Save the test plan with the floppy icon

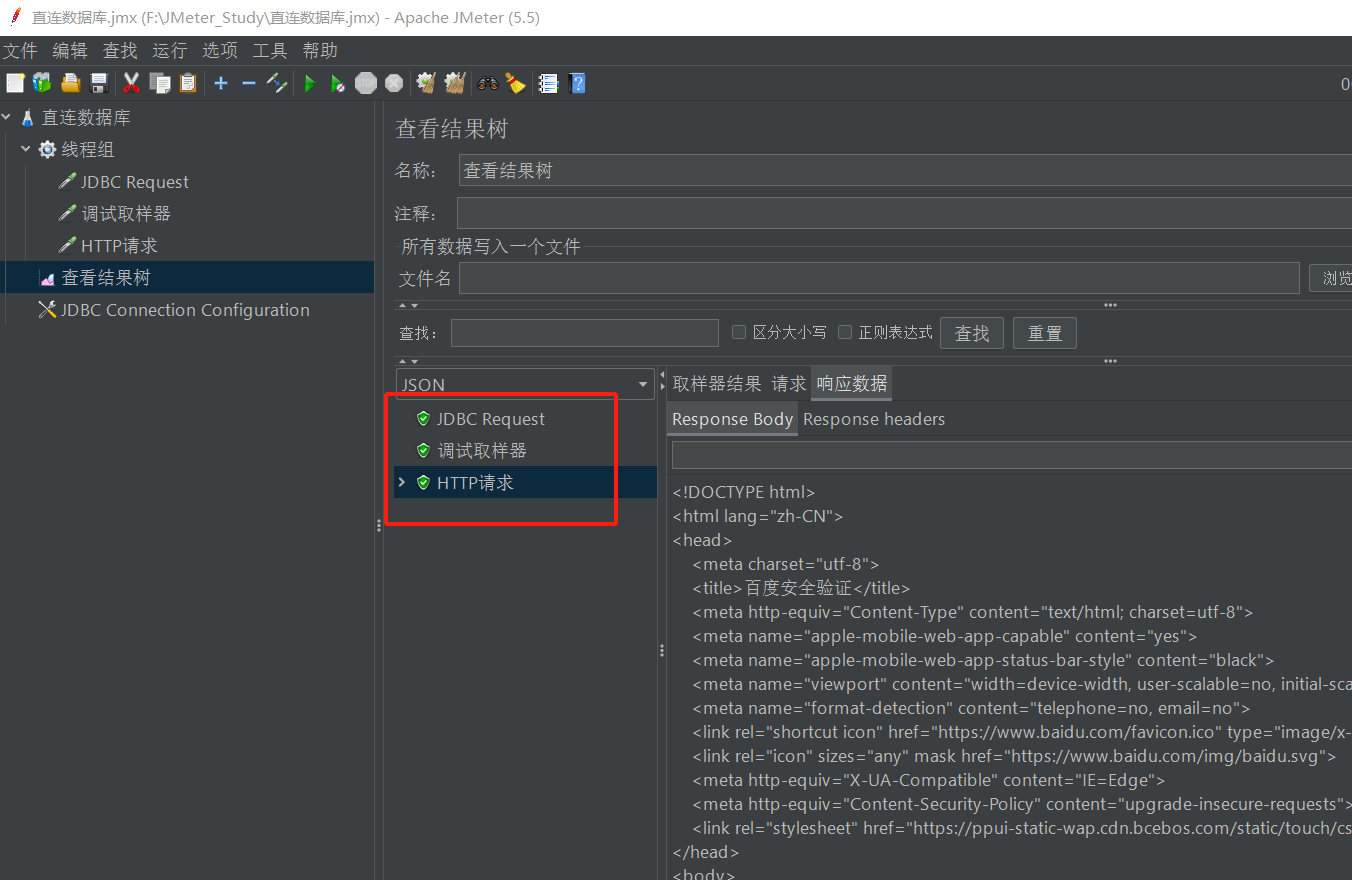(x=99, y=84)
